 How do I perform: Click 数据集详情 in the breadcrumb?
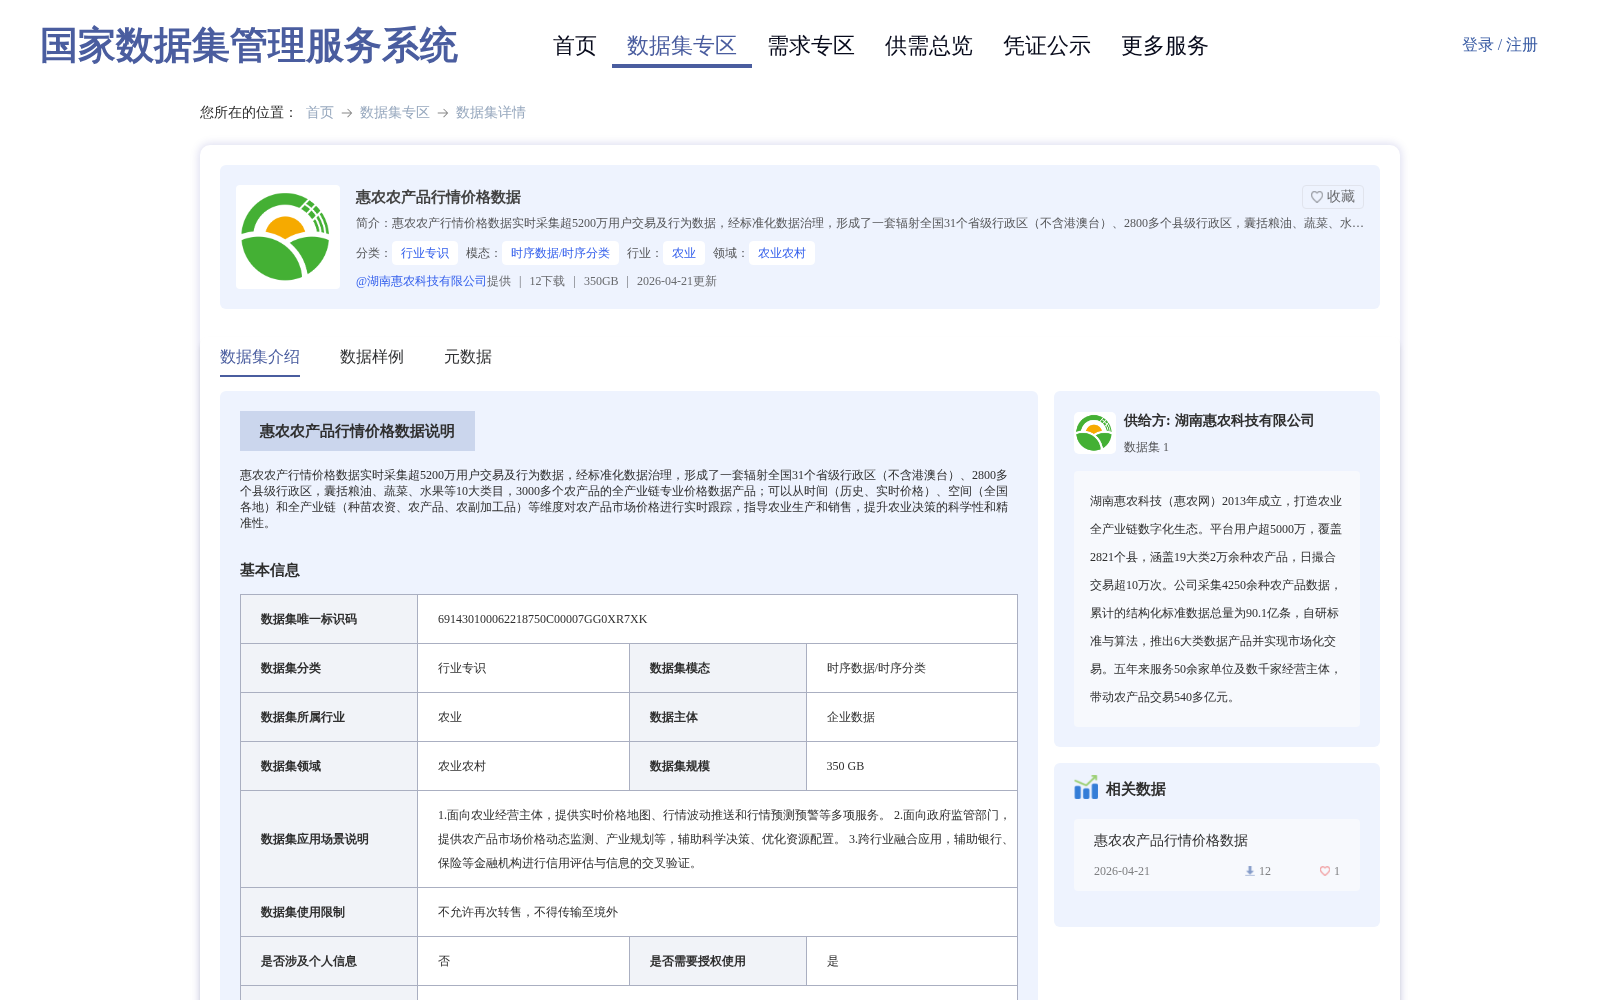[x=491, y=112]
